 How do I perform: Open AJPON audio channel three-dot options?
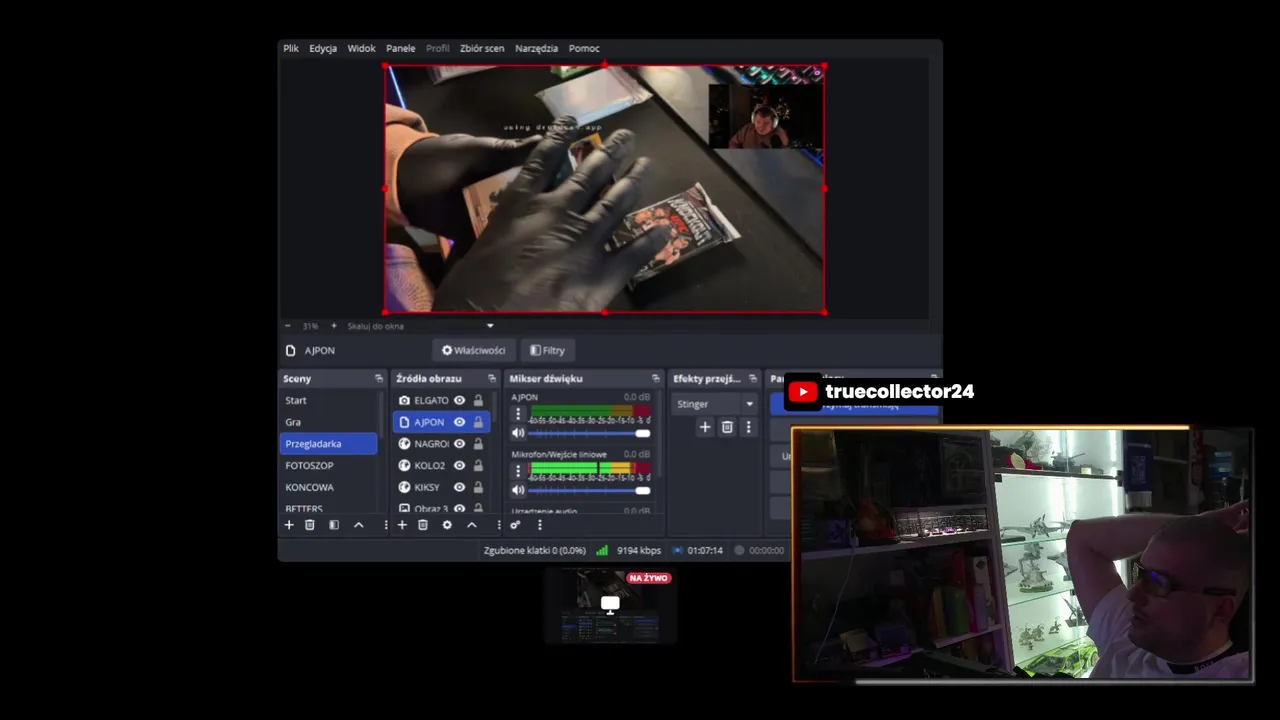[518, 413]
